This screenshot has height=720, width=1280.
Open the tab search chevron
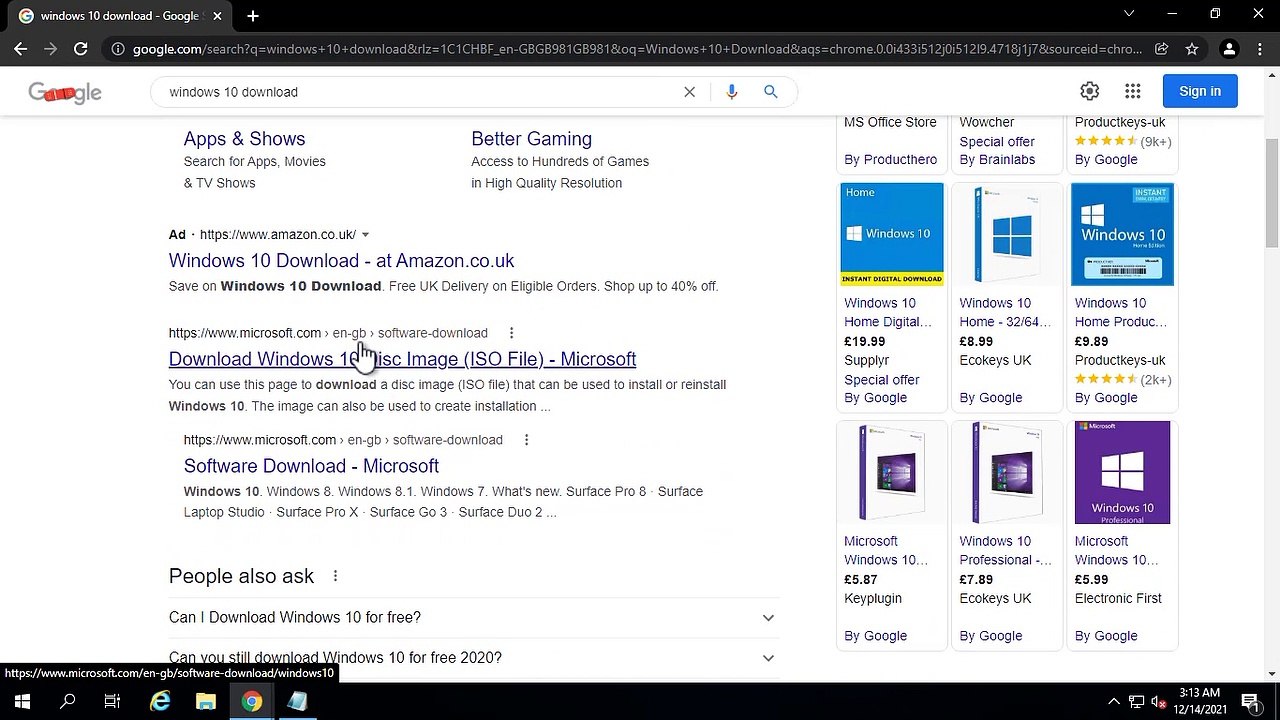coord(1129,14)
